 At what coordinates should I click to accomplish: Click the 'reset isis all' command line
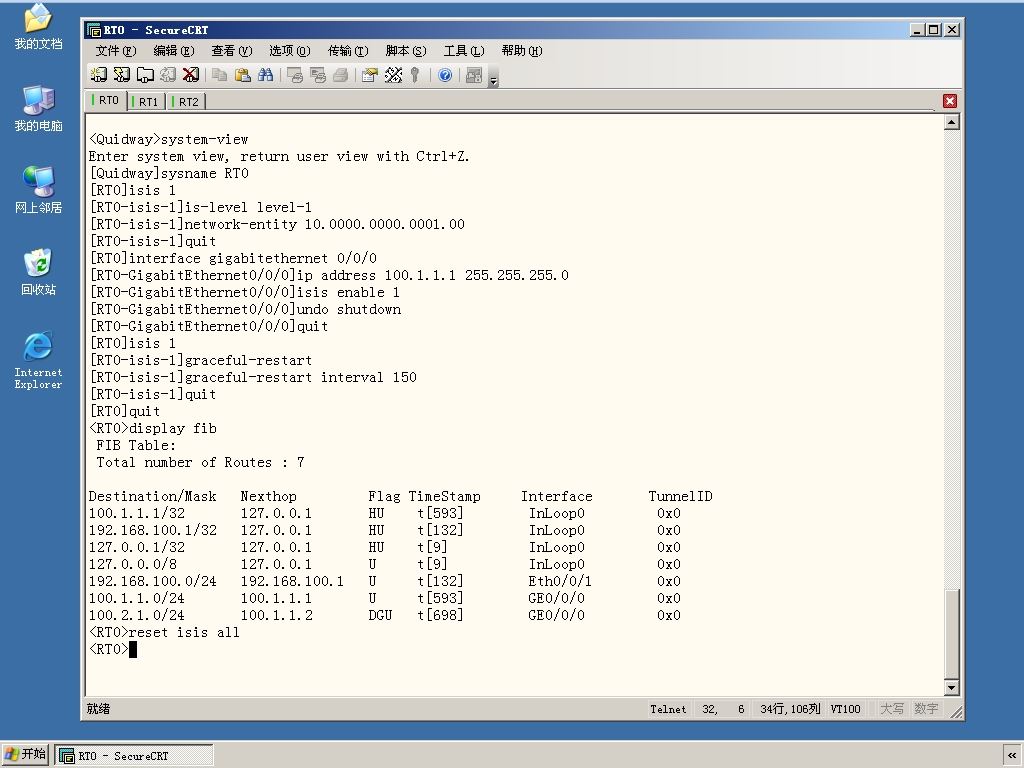click(164, 632)
